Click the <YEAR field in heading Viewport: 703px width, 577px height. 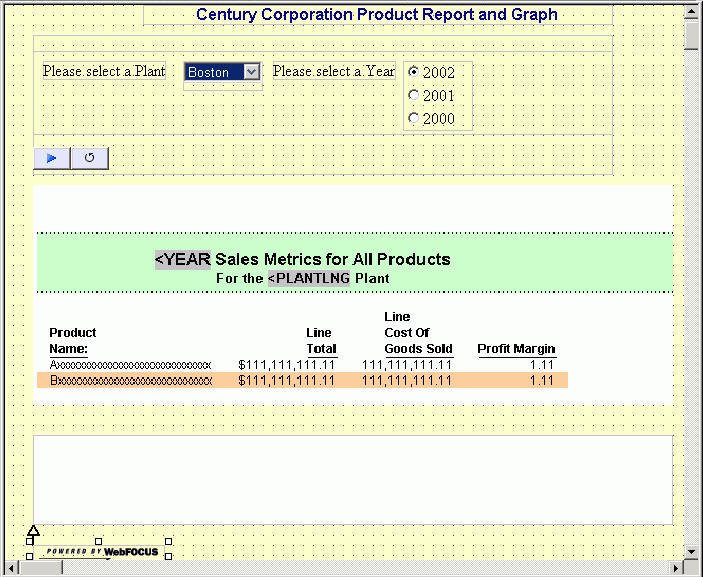click(x=182, y=259)
